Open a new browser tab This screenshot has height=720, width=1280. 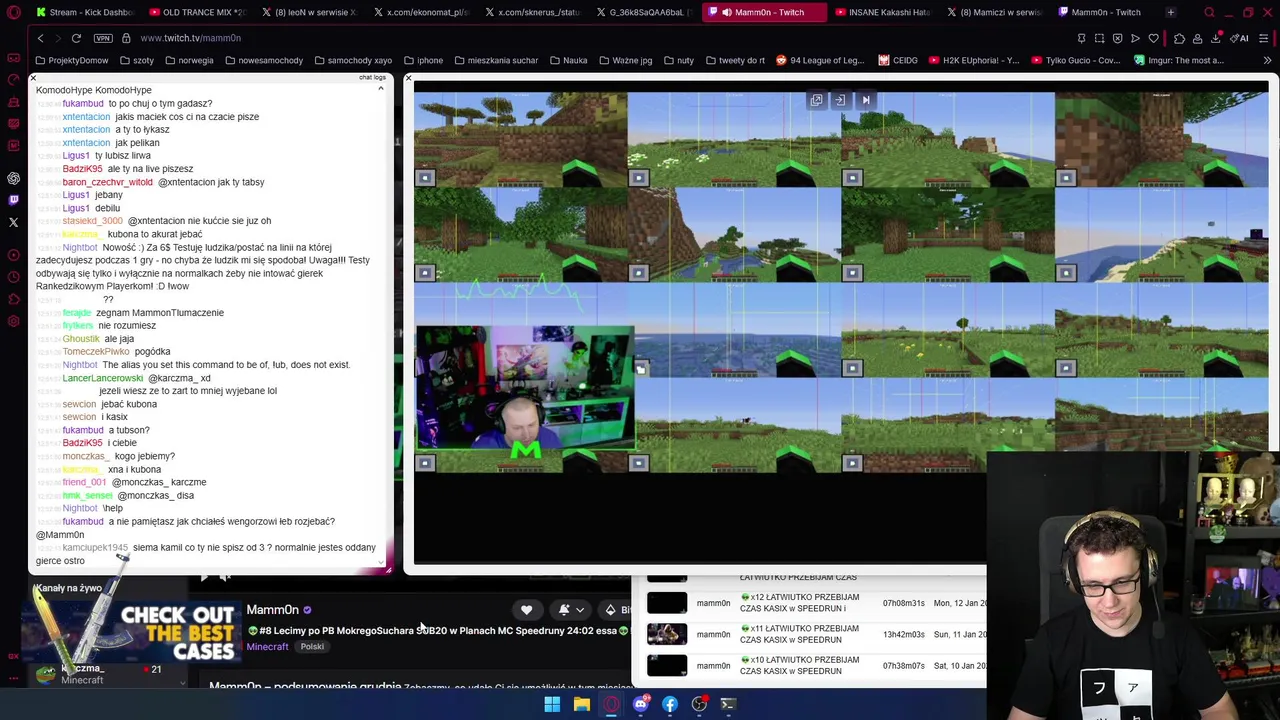pos(1170,12)
